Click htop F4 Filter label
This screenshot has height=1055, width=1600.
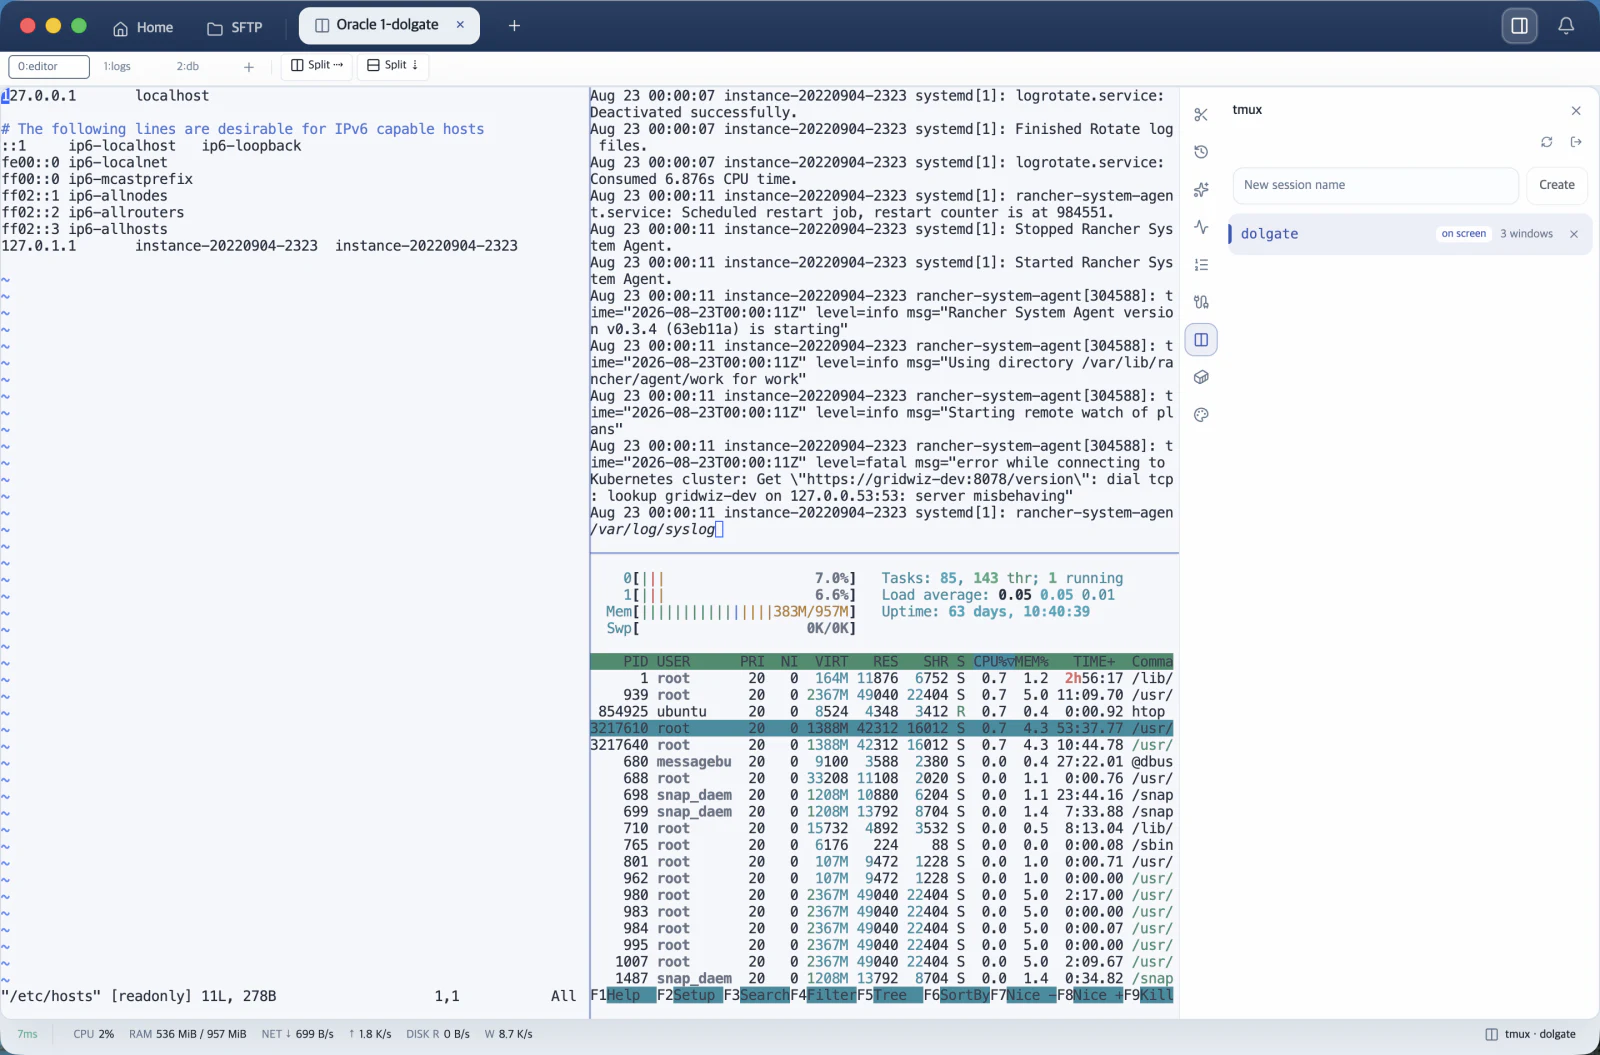[823, 995]
